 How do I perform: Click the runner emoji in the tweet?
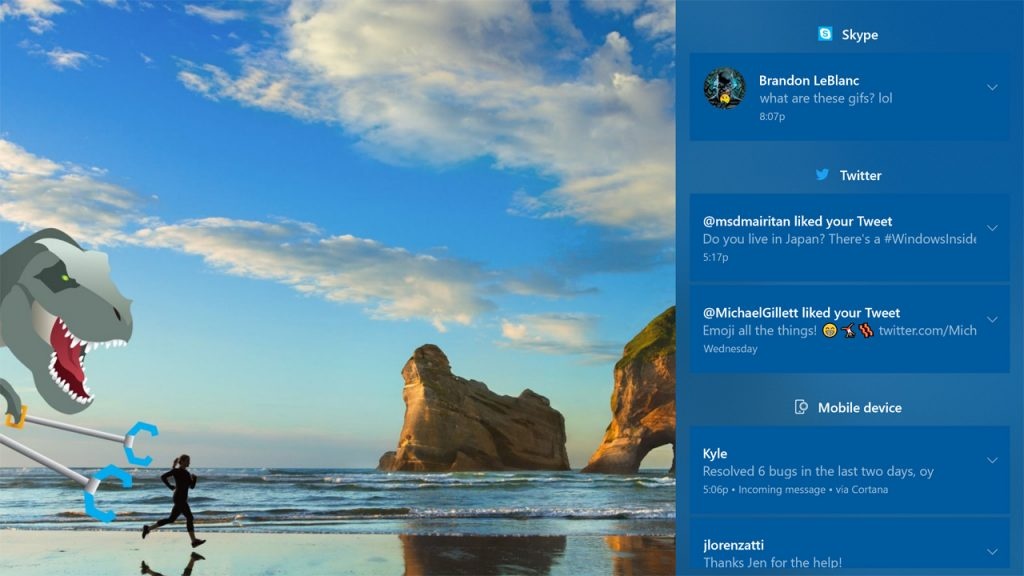[x=850, y=330]
